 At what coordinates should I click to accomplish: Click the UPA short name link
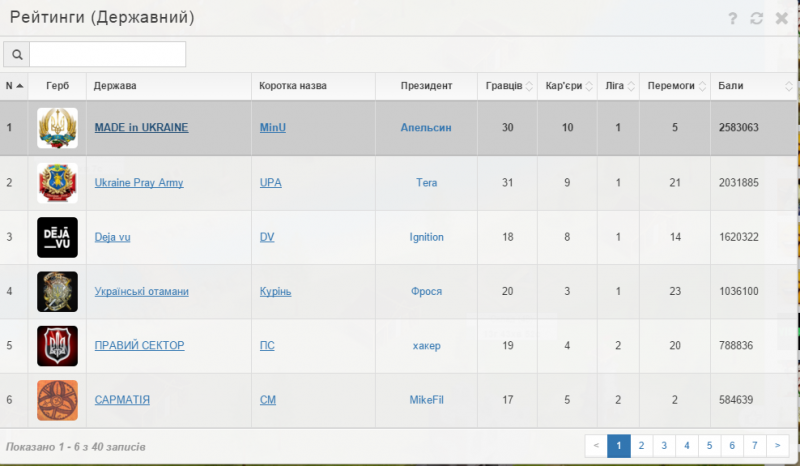[x=270, y=183]
